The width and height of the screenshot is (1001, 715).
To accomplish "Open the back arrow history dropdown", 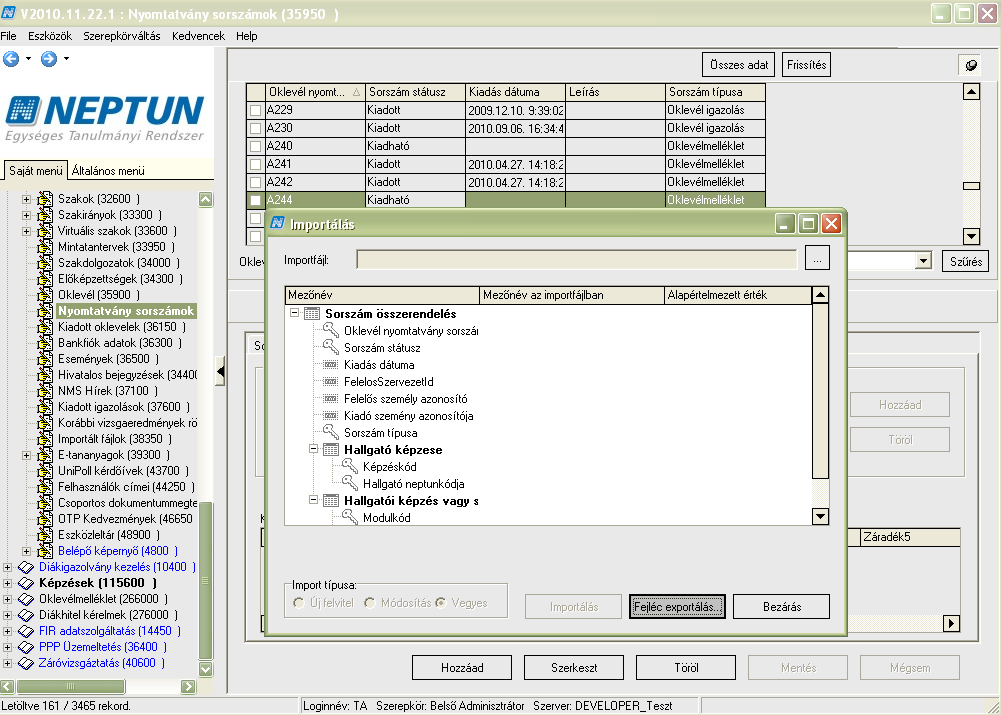I will click(28, 59).
